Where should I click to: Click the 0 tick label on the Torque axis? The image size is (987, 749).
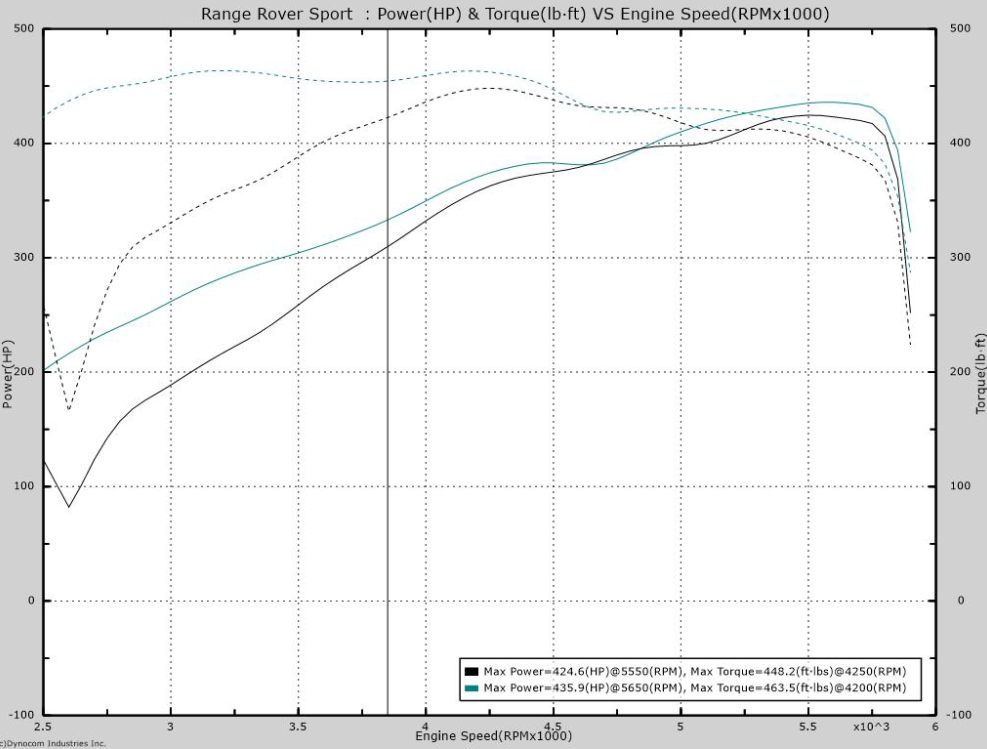pyautogui.click(x=961, y=600)
